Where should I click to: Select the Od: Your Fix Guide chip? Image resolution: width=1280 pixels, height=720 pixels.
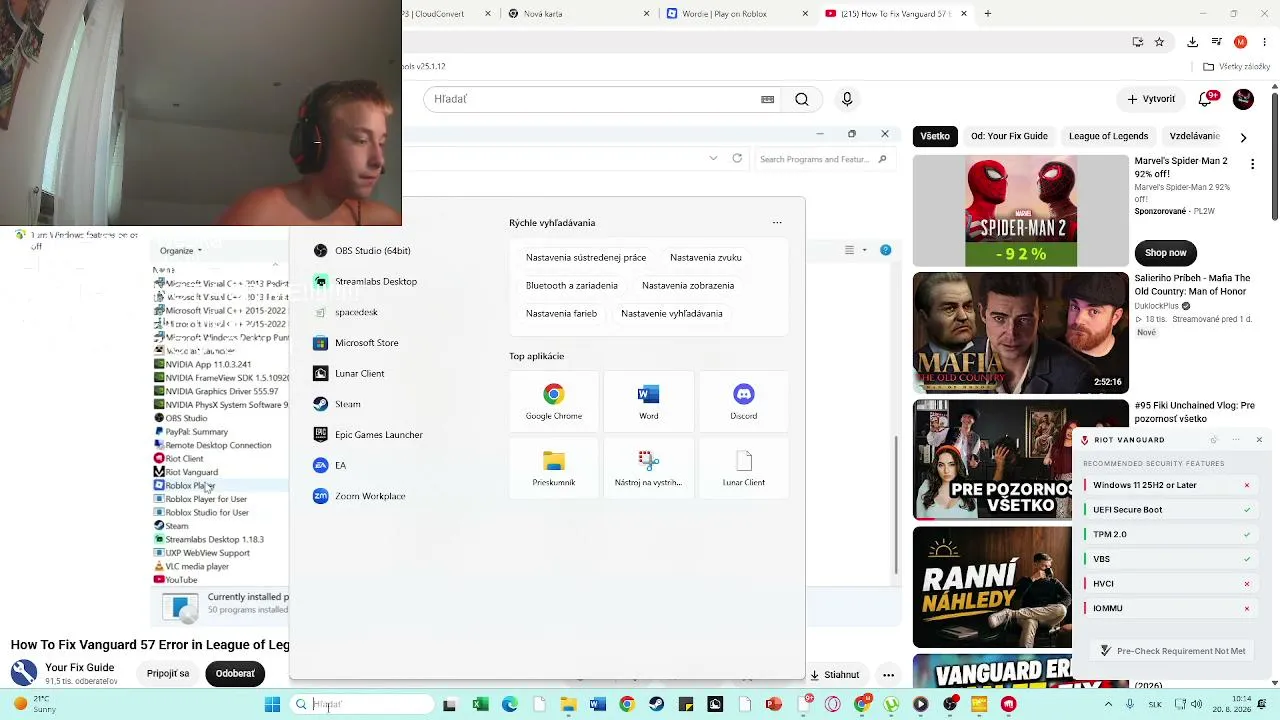[x=1009, y=136]
